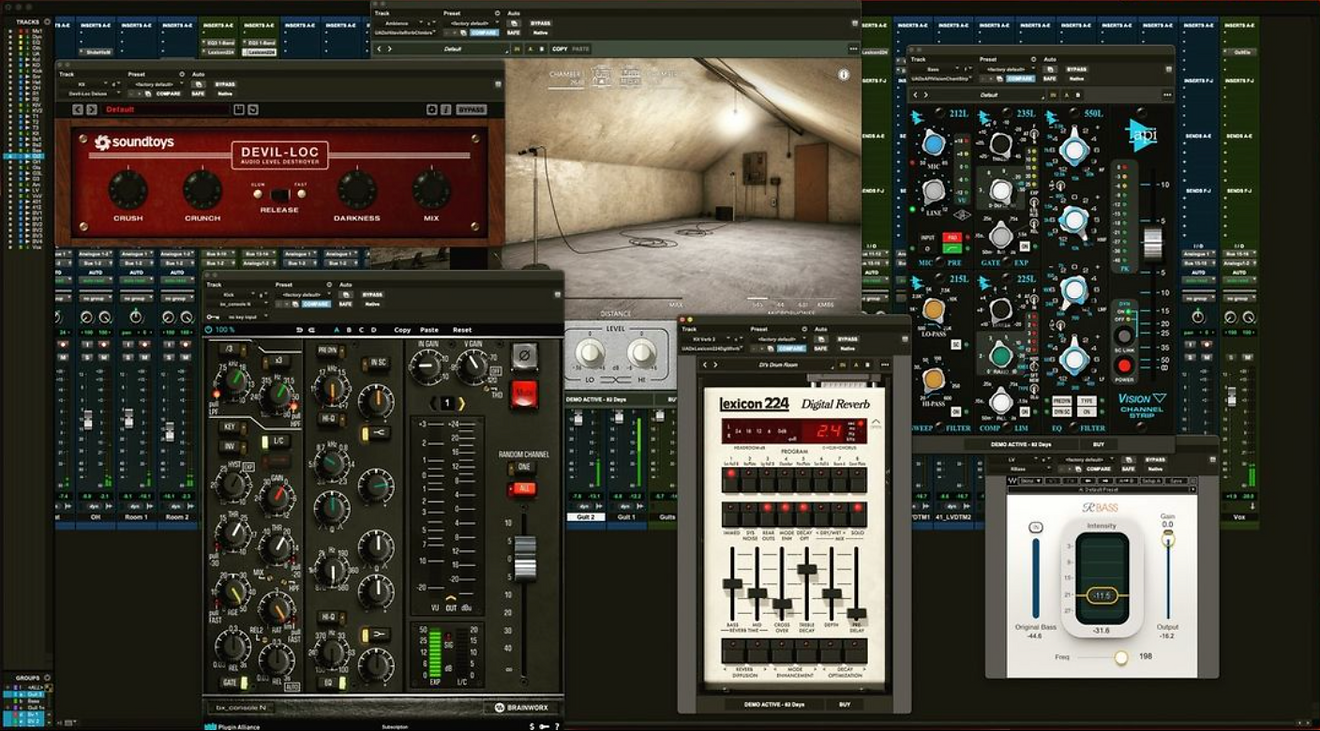
Task: Toggle the RBass IN button
Action: click(1035, 527)
